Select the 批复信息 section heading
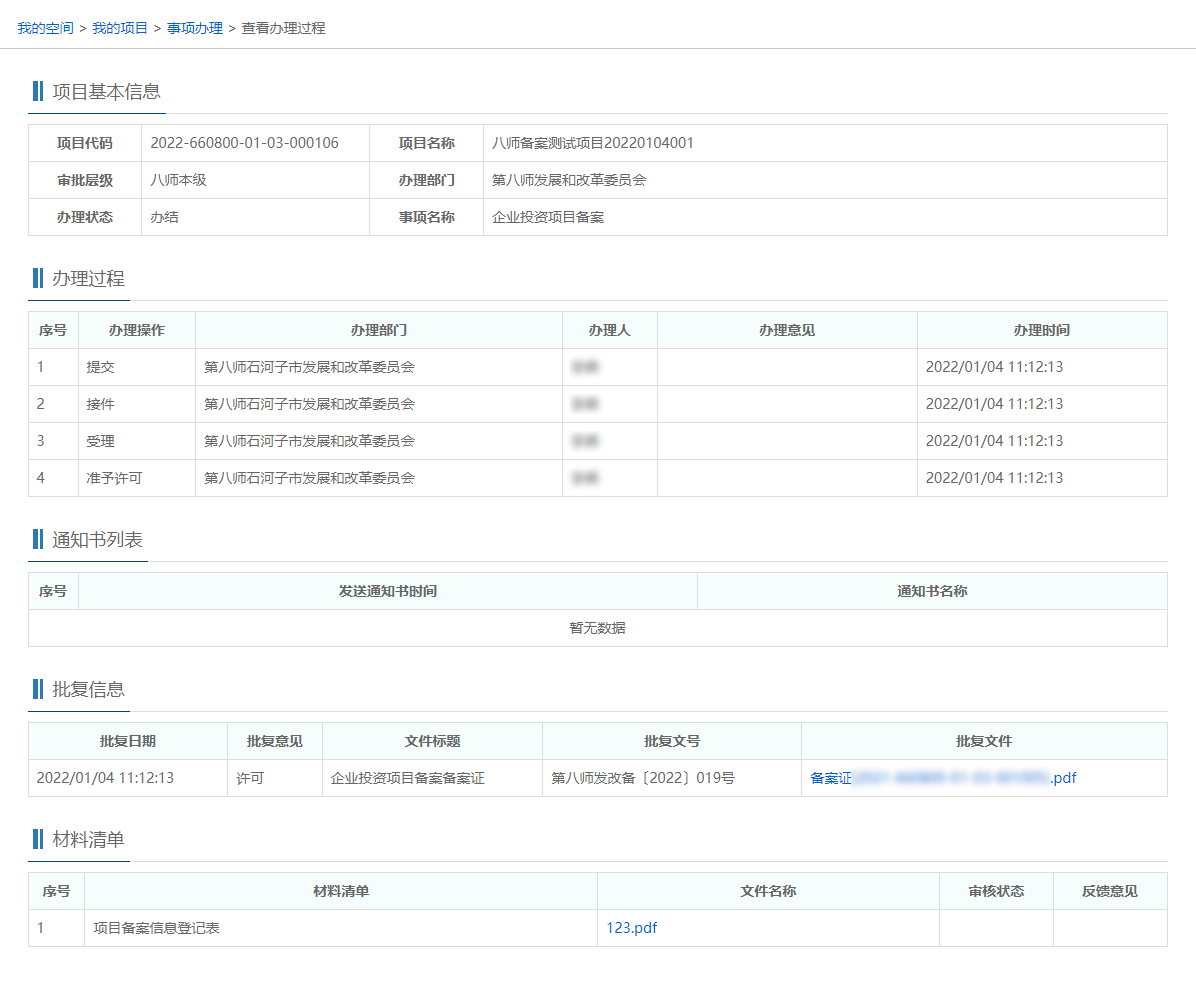1196x996 pixels. [x=88, y=690]
